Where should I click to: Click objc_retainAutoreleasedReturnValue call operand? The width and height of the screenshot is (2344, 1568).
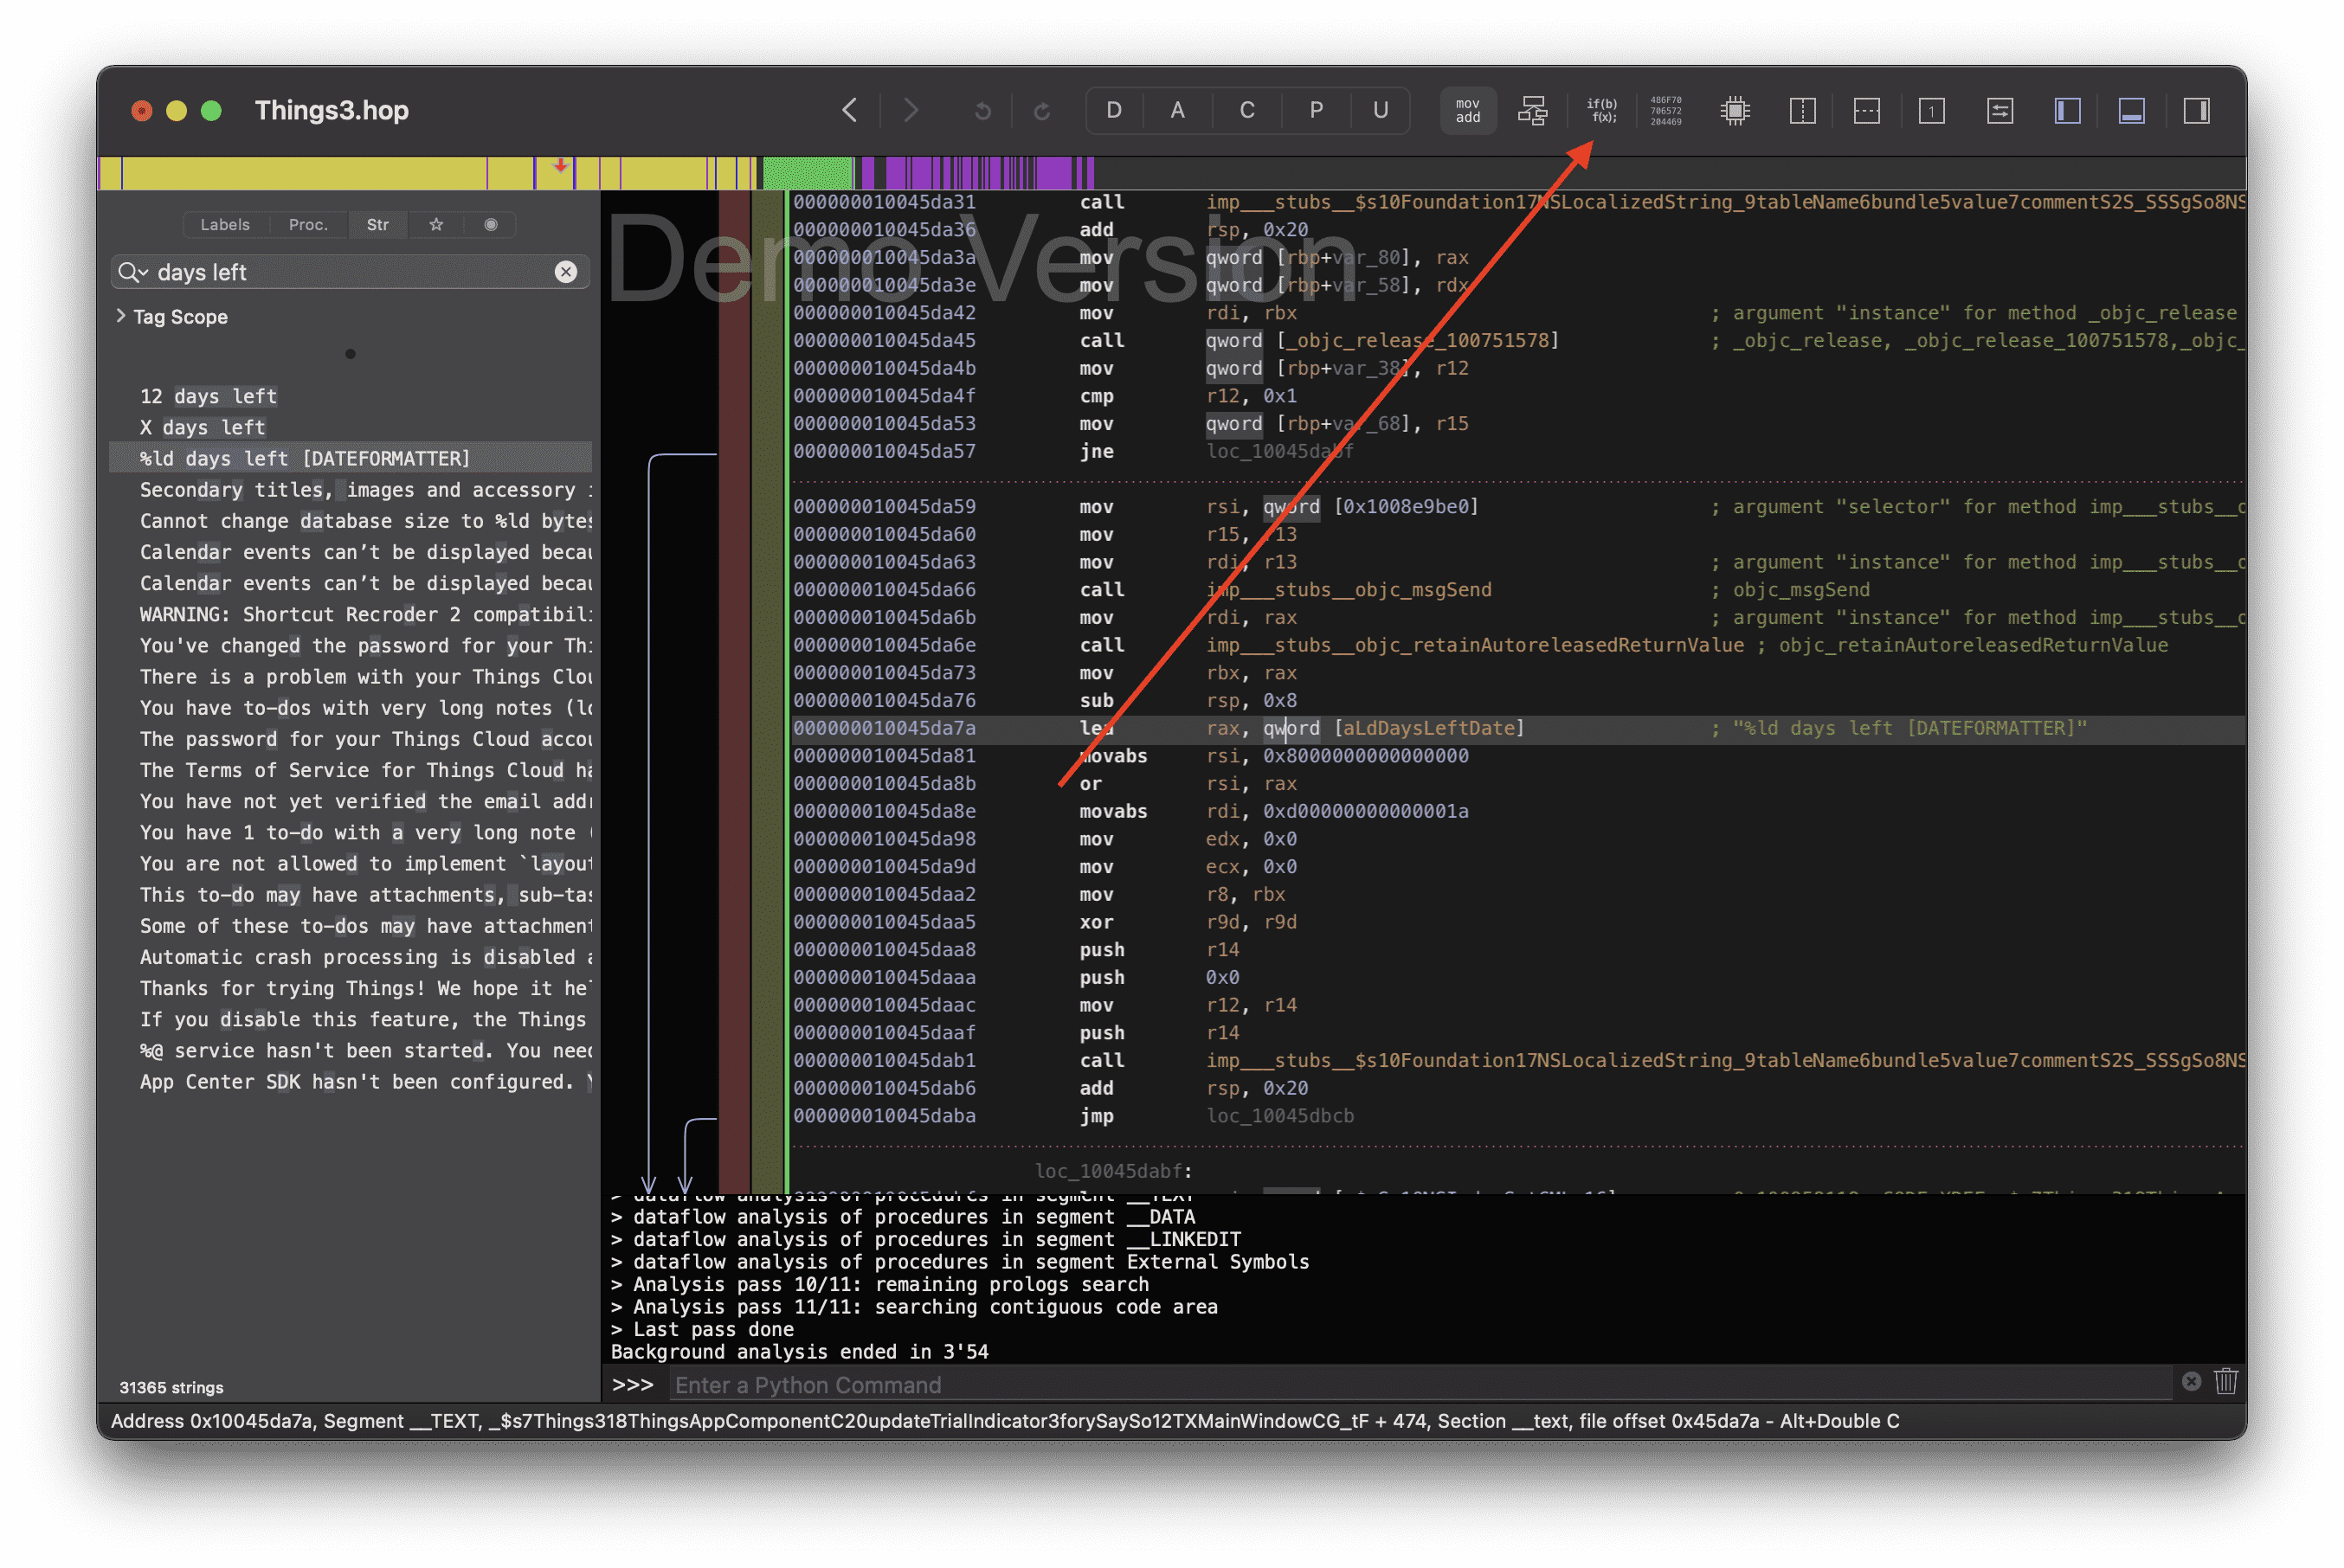pyautogui.click(x=1475, y=645)
